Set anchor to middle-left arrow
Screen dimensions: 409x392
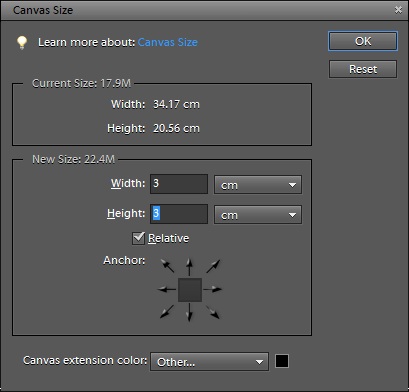(x=167, y=289)
